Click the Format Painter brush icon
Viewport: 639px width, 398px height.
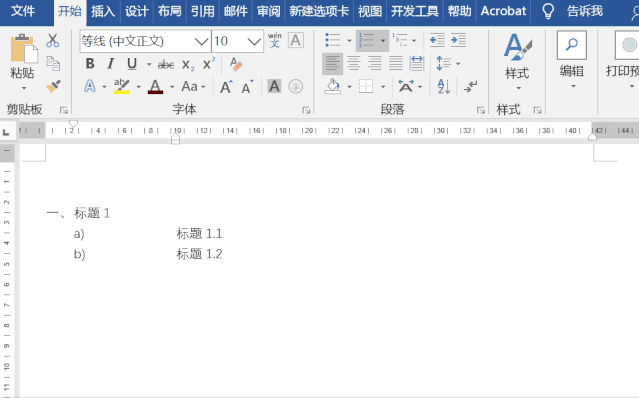point(53,86)
